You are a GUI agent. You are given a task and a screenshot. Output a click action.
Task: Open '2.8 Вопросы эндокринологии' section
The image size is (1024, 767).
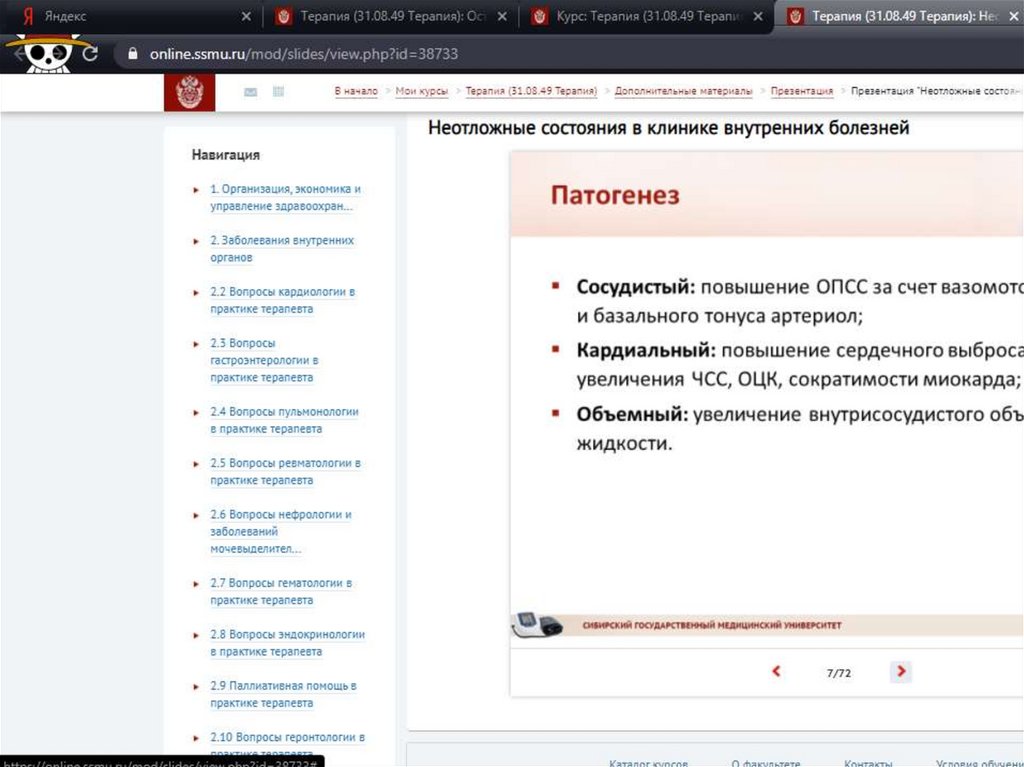click(287, 643)
